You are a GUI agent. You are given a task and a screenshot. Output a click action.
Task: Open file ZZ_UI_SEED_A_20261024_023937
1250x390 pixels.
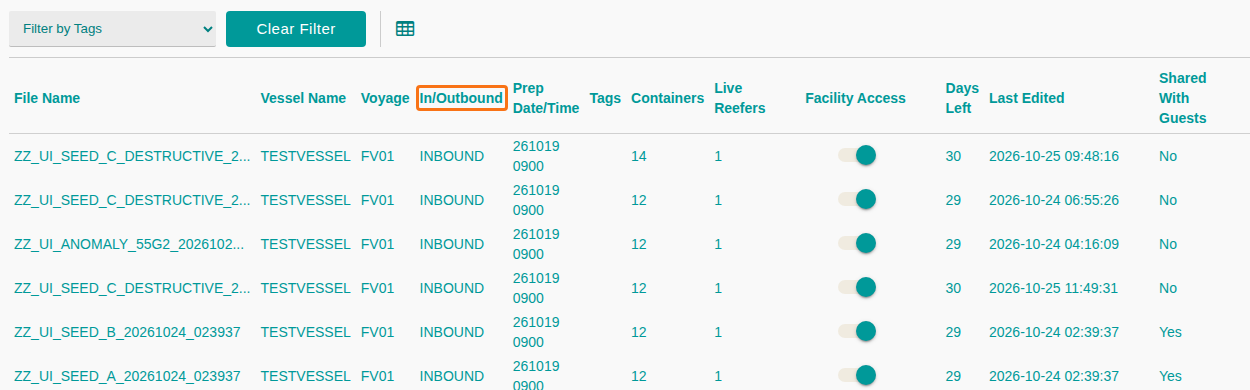click(127, 376)
